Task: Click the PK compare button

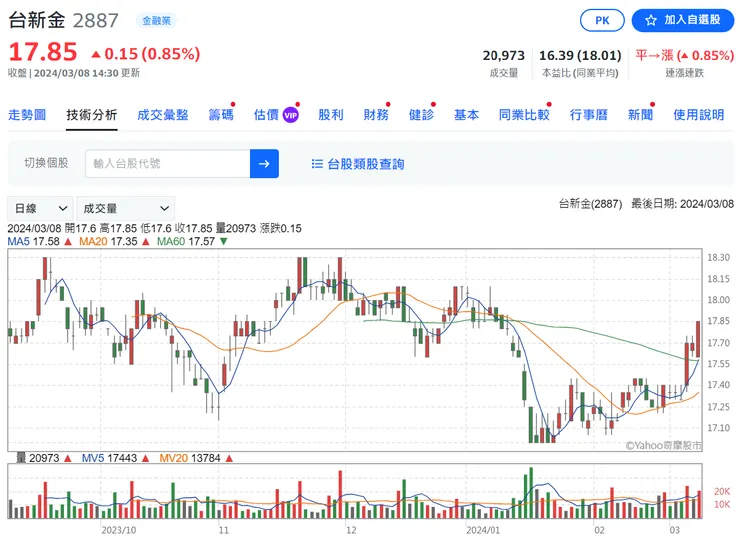Action: [602, 20]
